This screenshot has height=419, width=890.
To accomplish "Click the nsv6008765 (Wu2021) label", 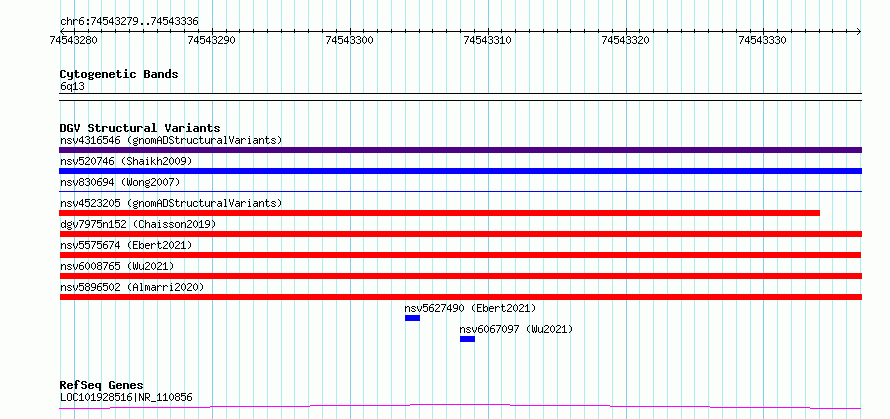I will click(117, 266).
